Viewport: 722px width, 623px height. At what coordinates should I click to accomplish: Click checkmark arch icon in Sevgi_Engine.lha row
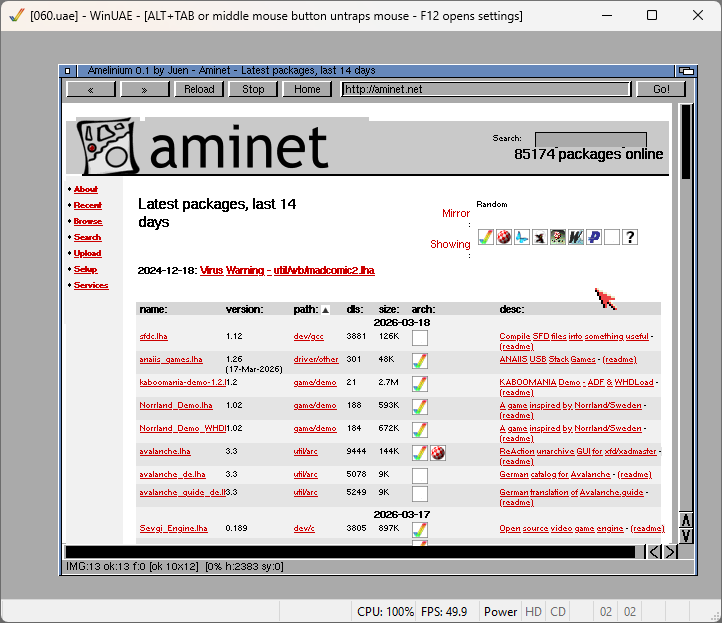[420, 530]
